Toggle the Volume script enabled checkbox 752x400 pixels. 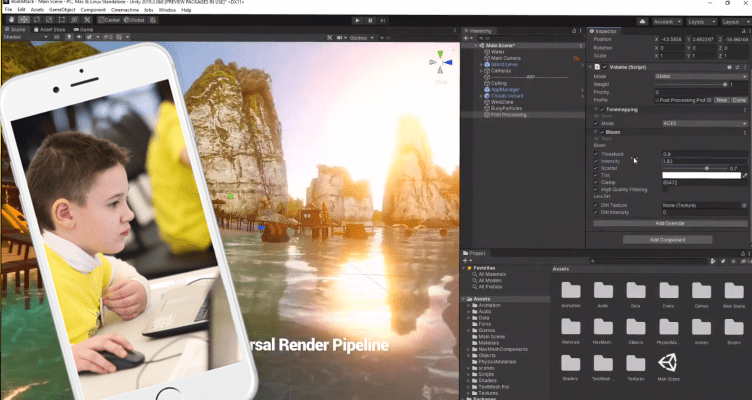pos(605,67)
